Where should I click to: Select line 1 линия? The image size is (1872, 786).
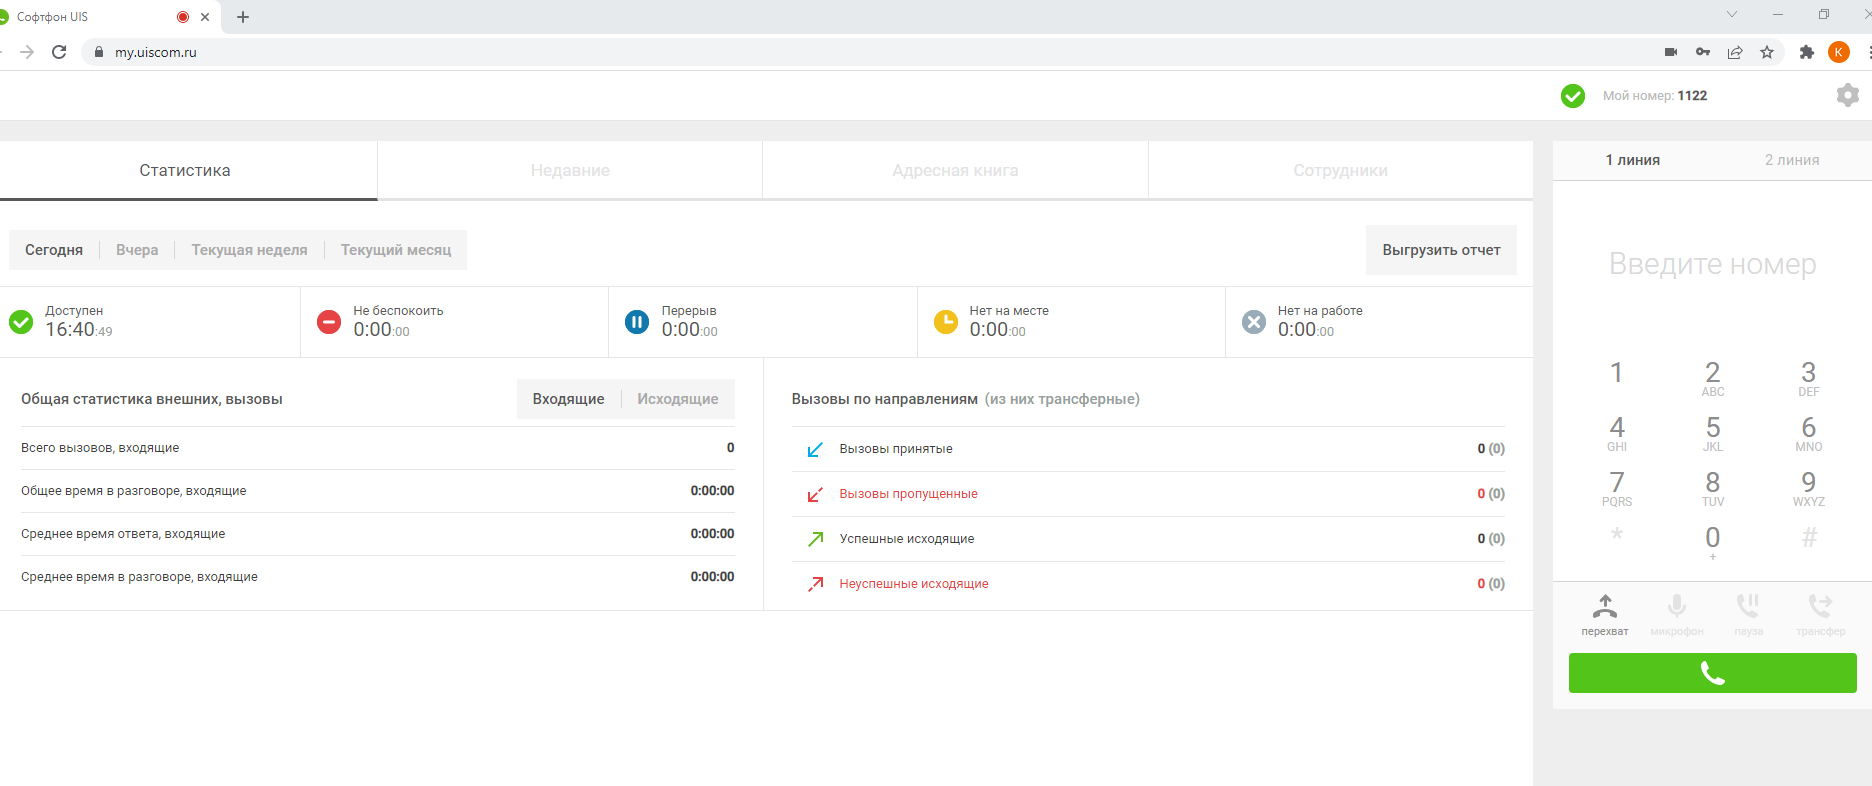[1632, 160]
